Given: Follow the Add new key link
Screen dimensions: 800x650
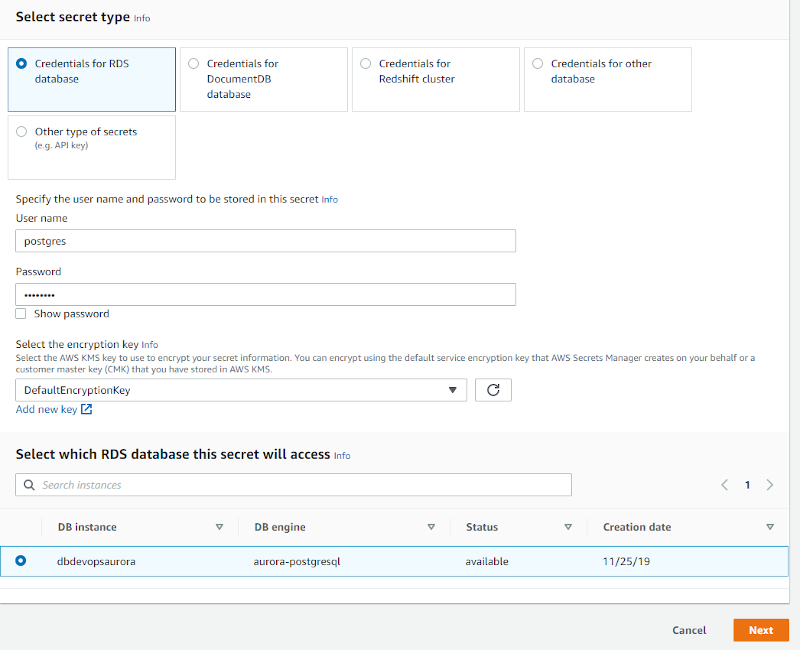Looking at the screenshot, I should [x=46, y=409].
